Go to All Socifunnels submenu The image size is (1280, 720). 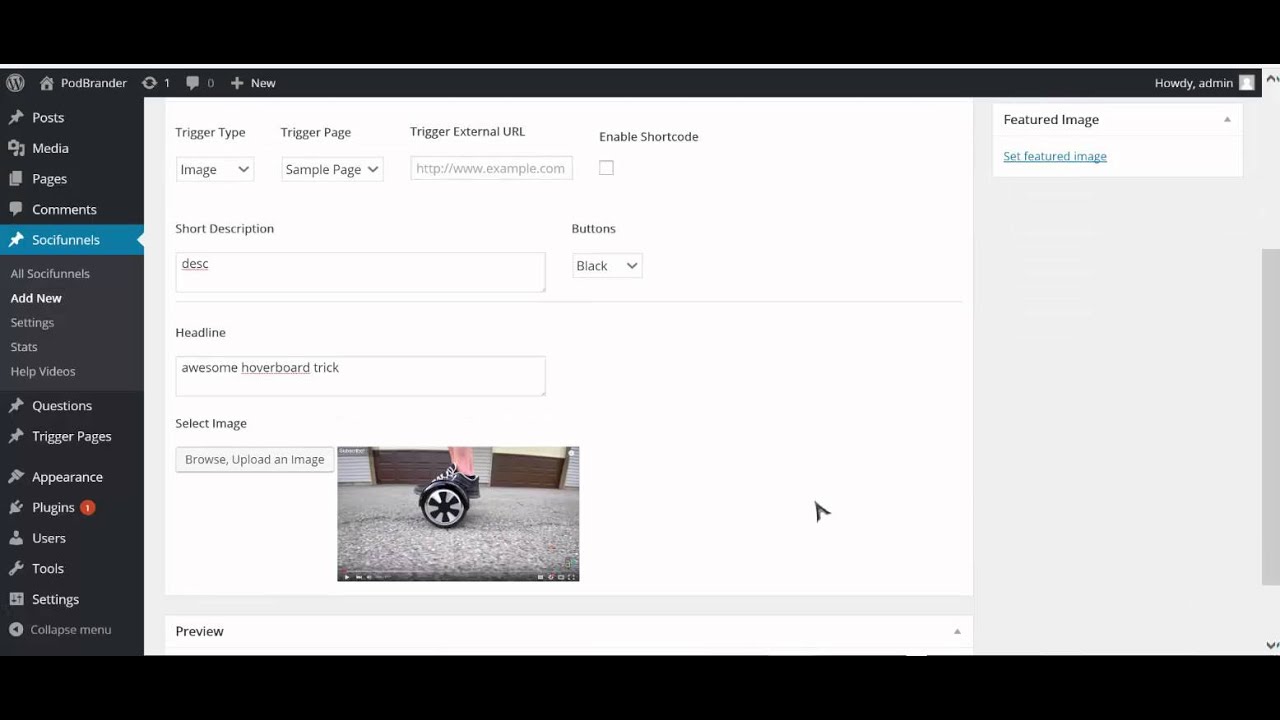[50, 274]
